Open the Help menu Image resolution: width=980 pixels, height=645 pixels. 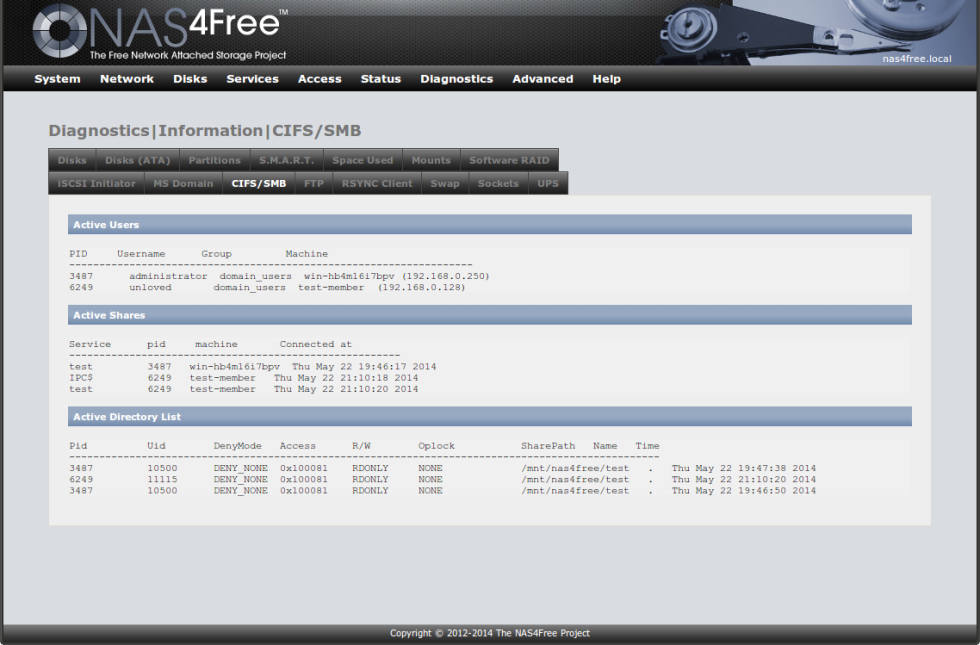tap(606, 79)
